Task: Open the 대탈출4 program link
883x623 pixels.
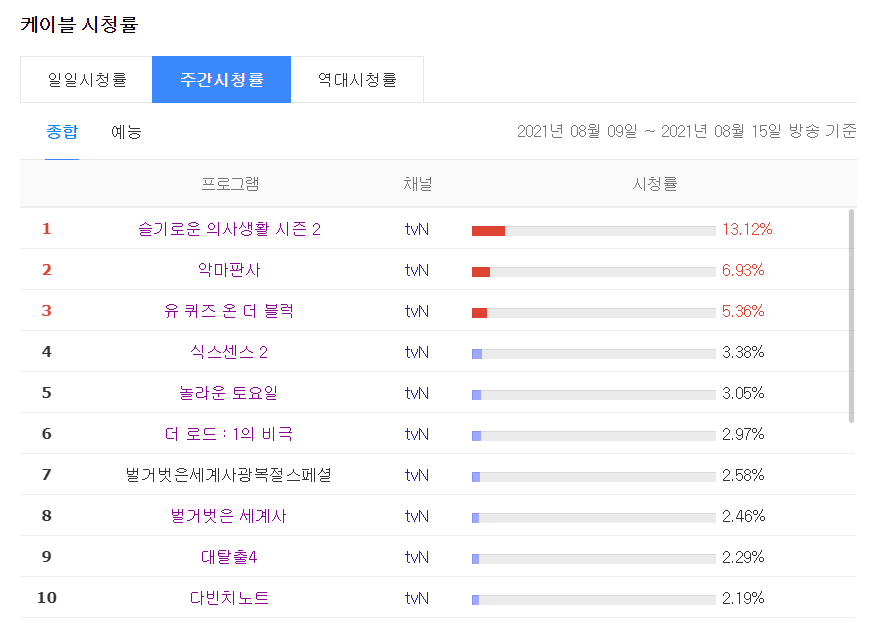Action: click(229, 557)
